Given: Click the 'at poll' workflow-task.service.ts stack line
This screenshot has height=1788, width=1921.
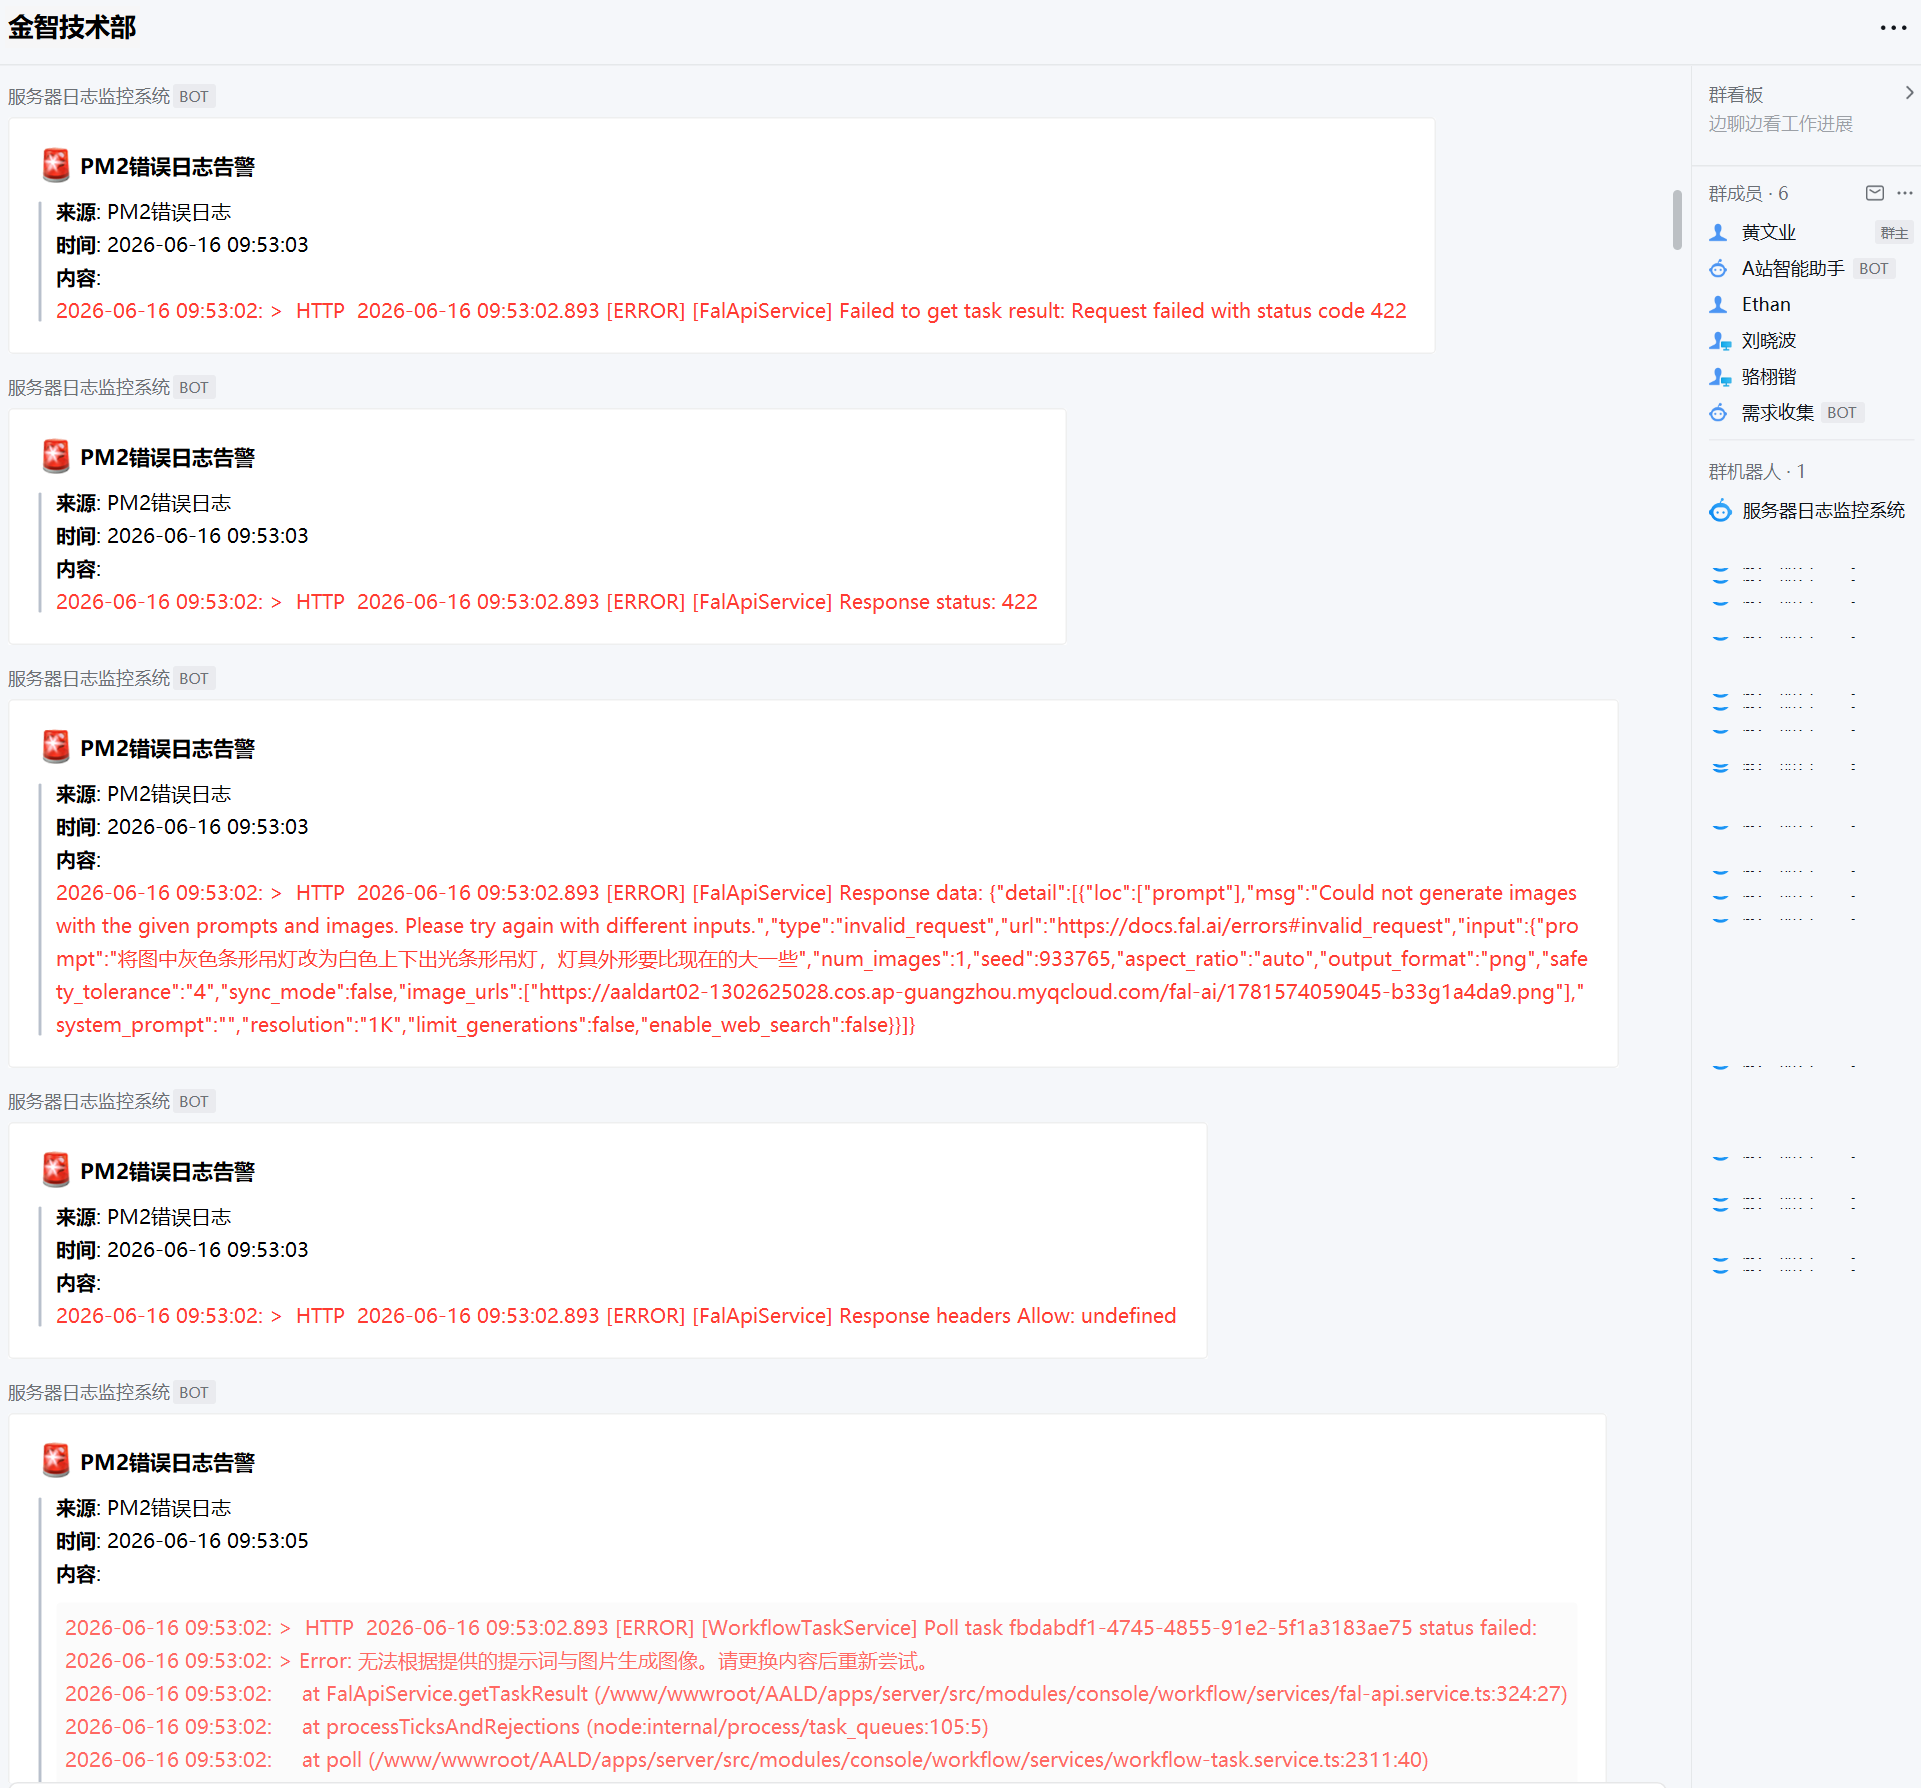Looking at the screenshot, I should pyautogui.click(x=747, y=1760).
